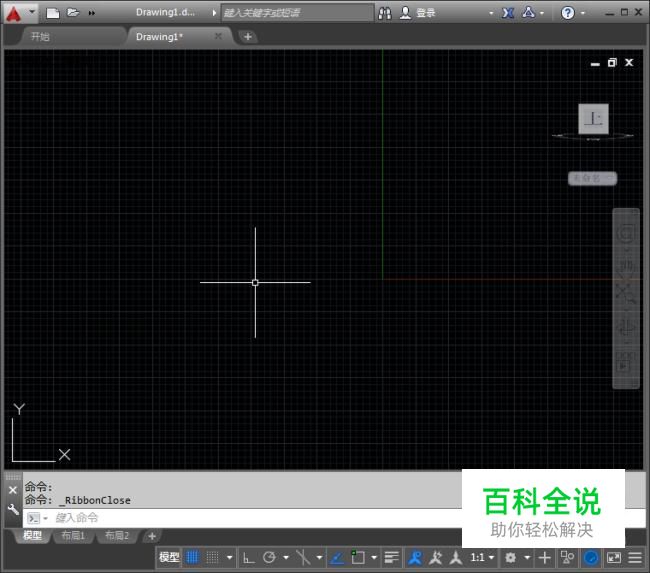Restore the drawing viewport window
Screen dimensions: 650x573
click(612, 63)
